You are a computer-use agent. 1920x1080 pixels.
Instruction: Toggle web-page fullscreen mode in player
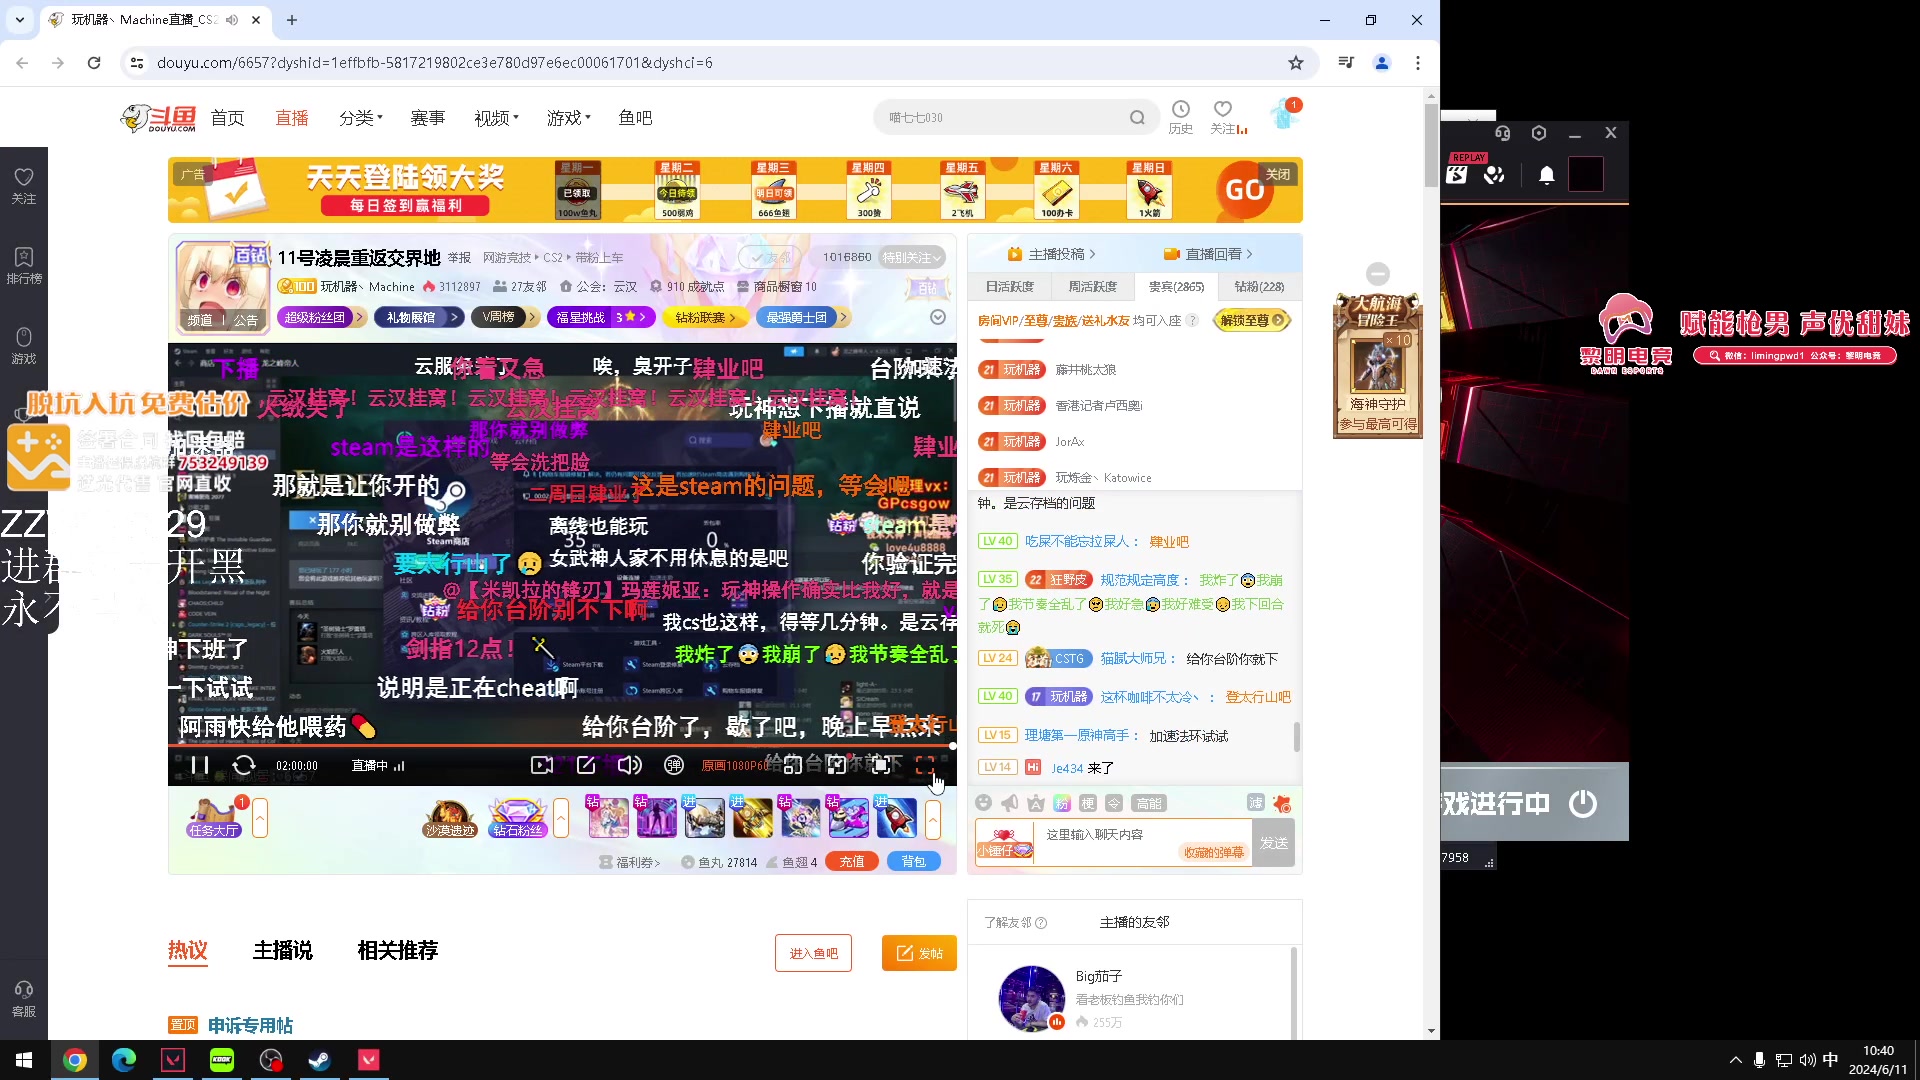(x=881, y=766)
